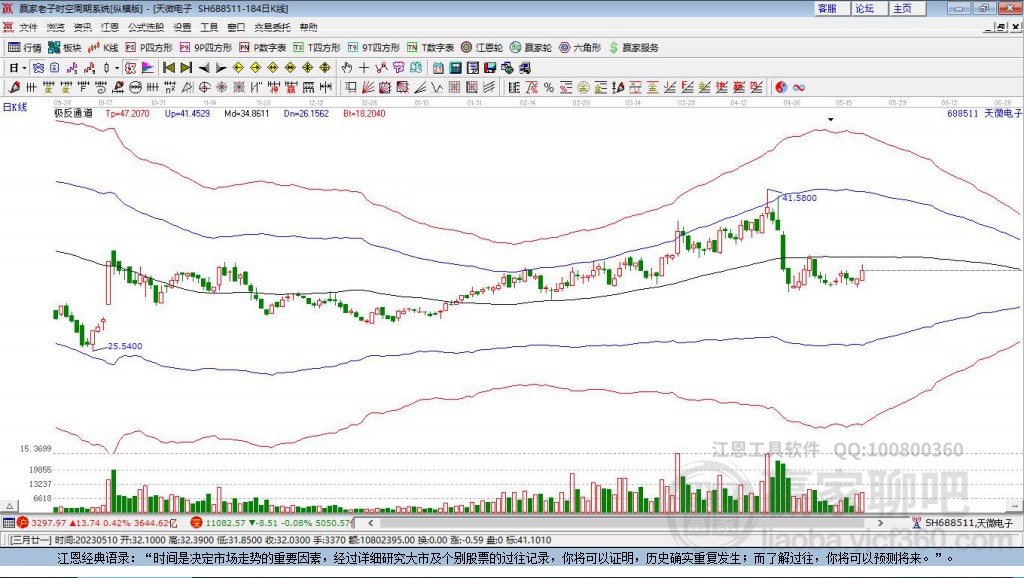Image resolution: width=1024 pixels, height=578 pixels.
Task: Open the 设置 menu
Action: point(182,27)
